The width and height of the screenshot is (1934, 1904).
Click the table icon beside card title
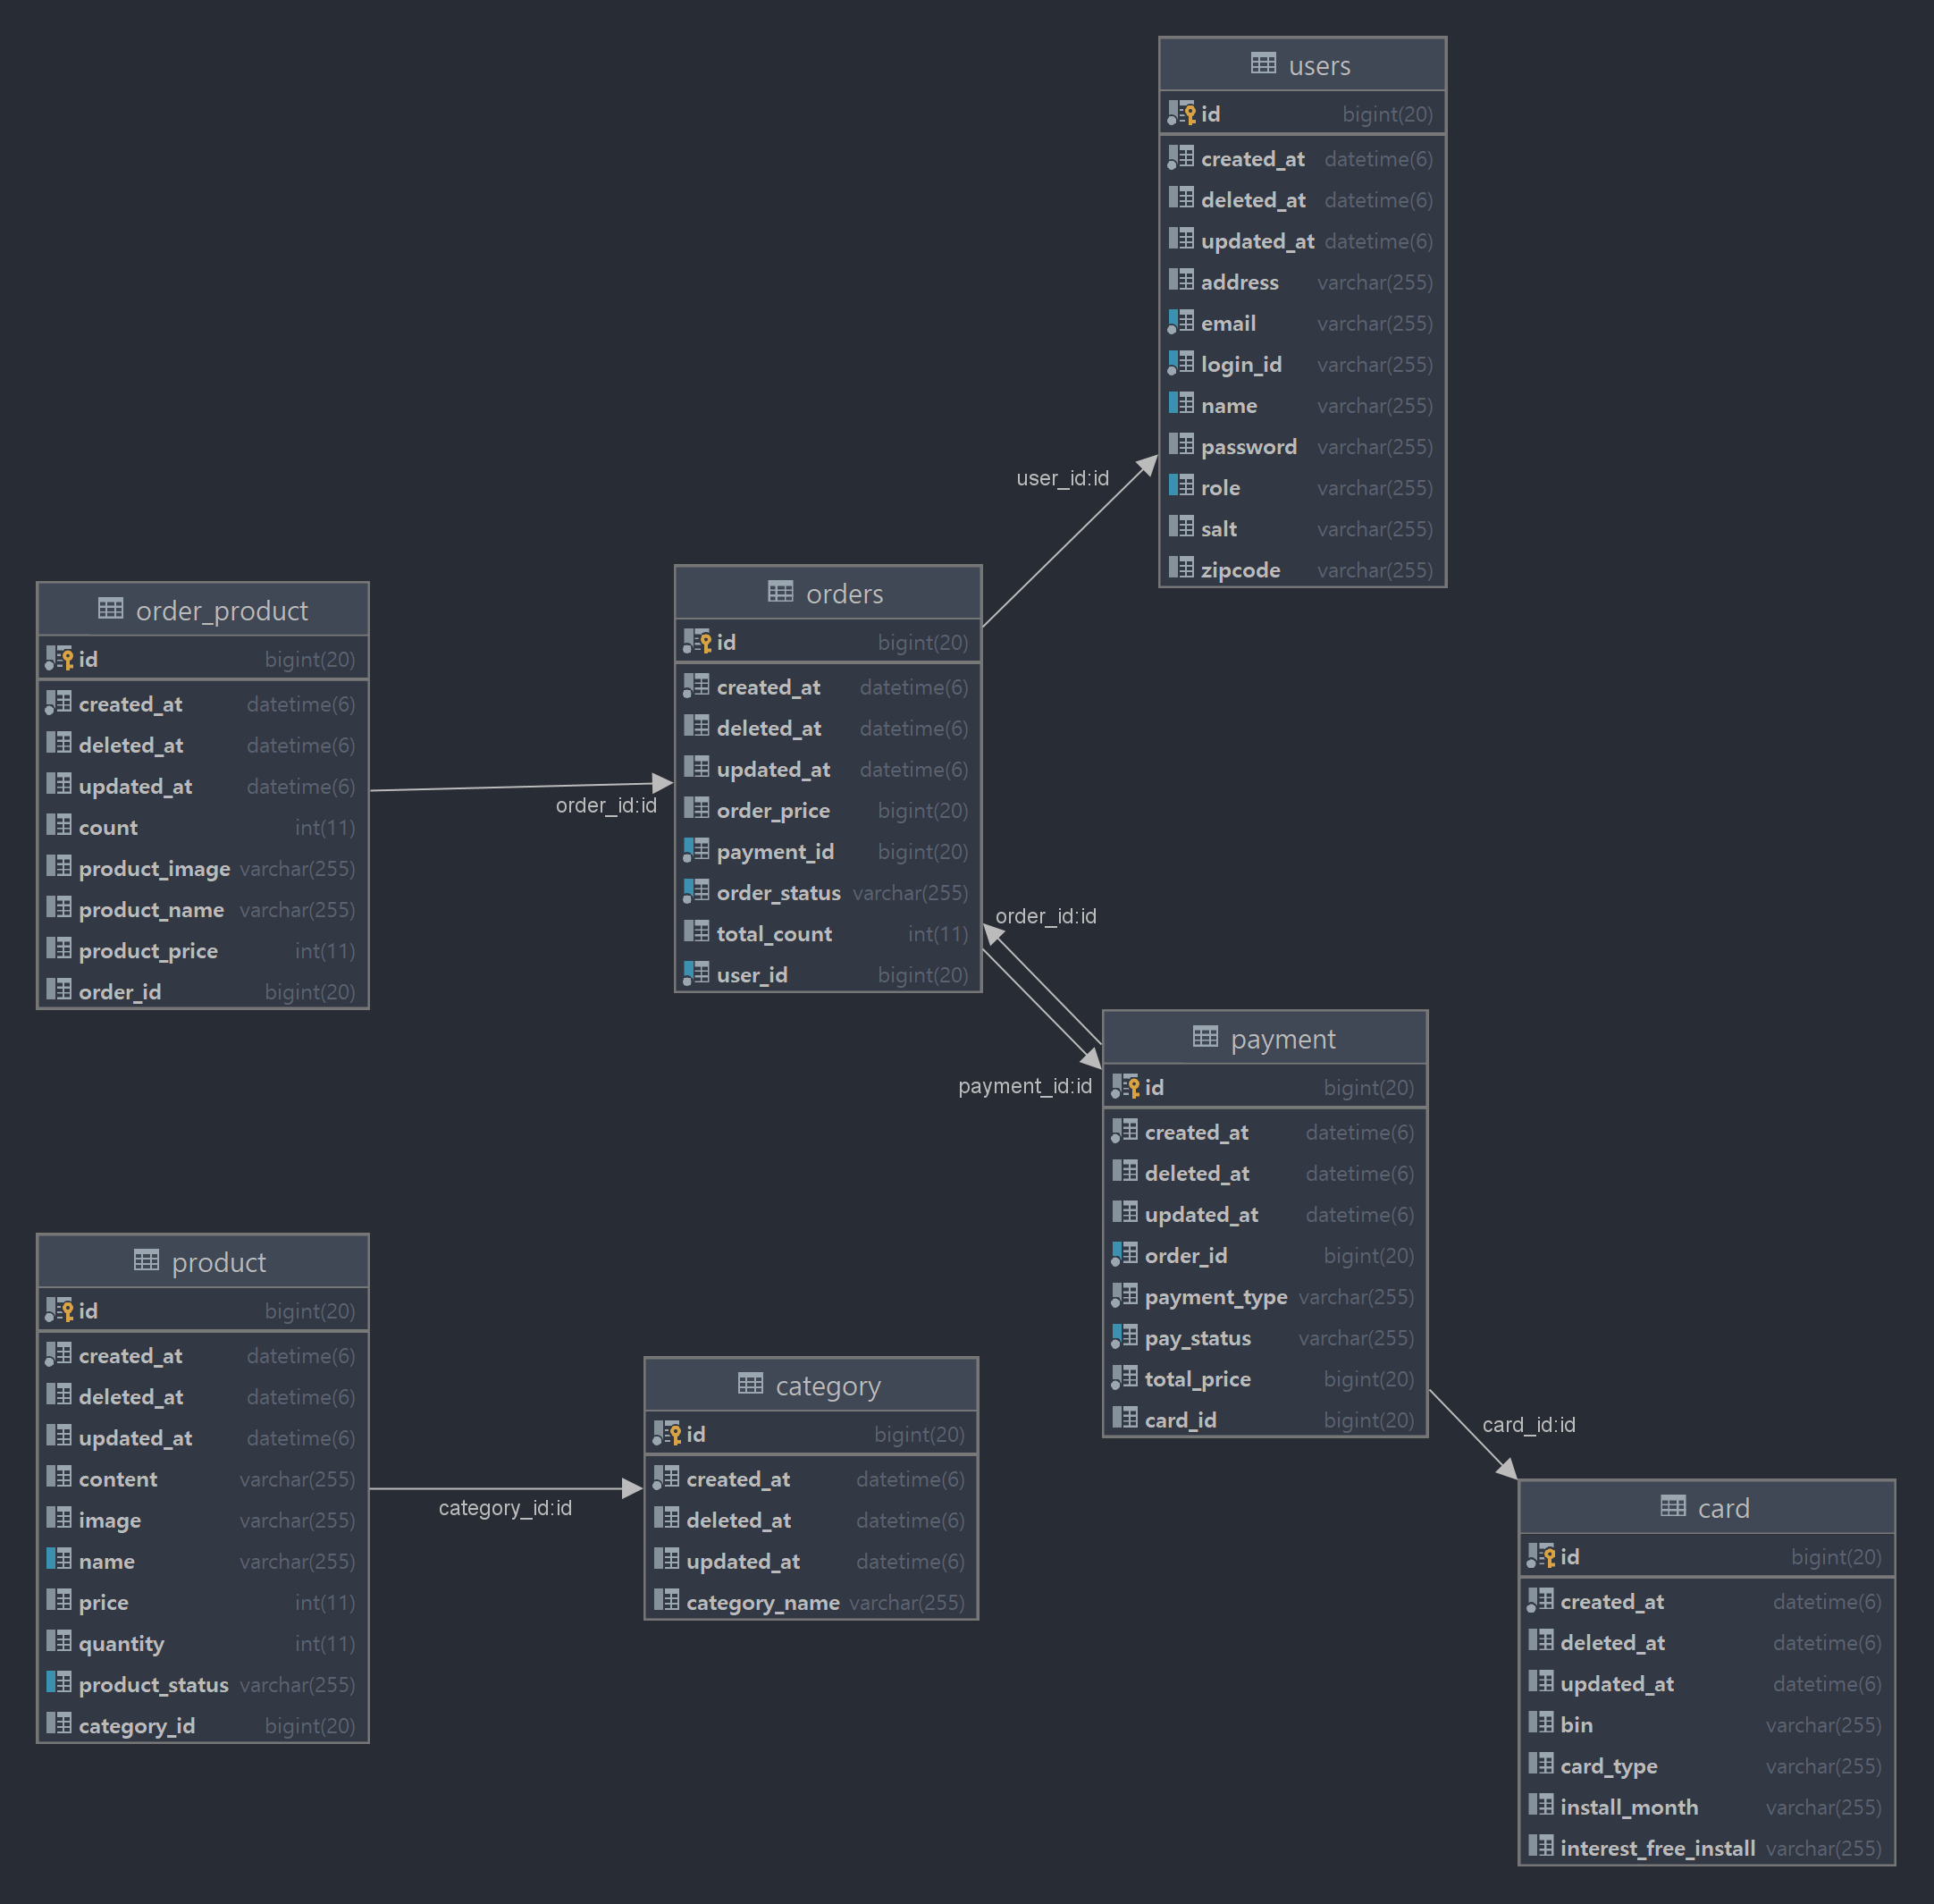1673,1506
